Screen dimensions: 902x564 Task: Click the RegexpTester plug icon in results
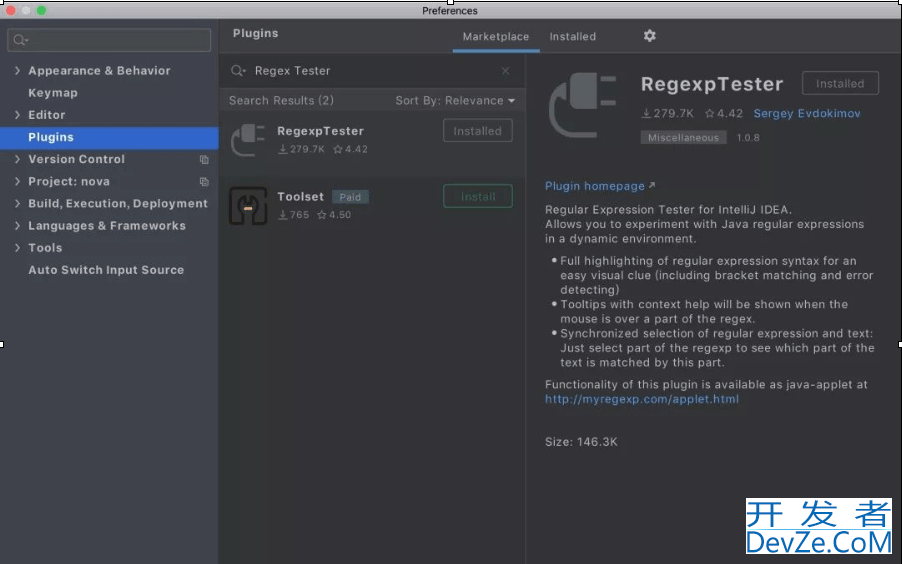click(x=247, y=139)
